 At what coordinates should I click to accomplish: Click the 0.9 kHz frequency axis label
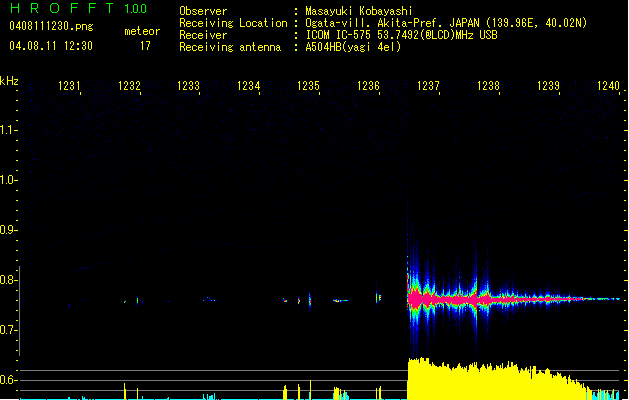pos(7,230)
